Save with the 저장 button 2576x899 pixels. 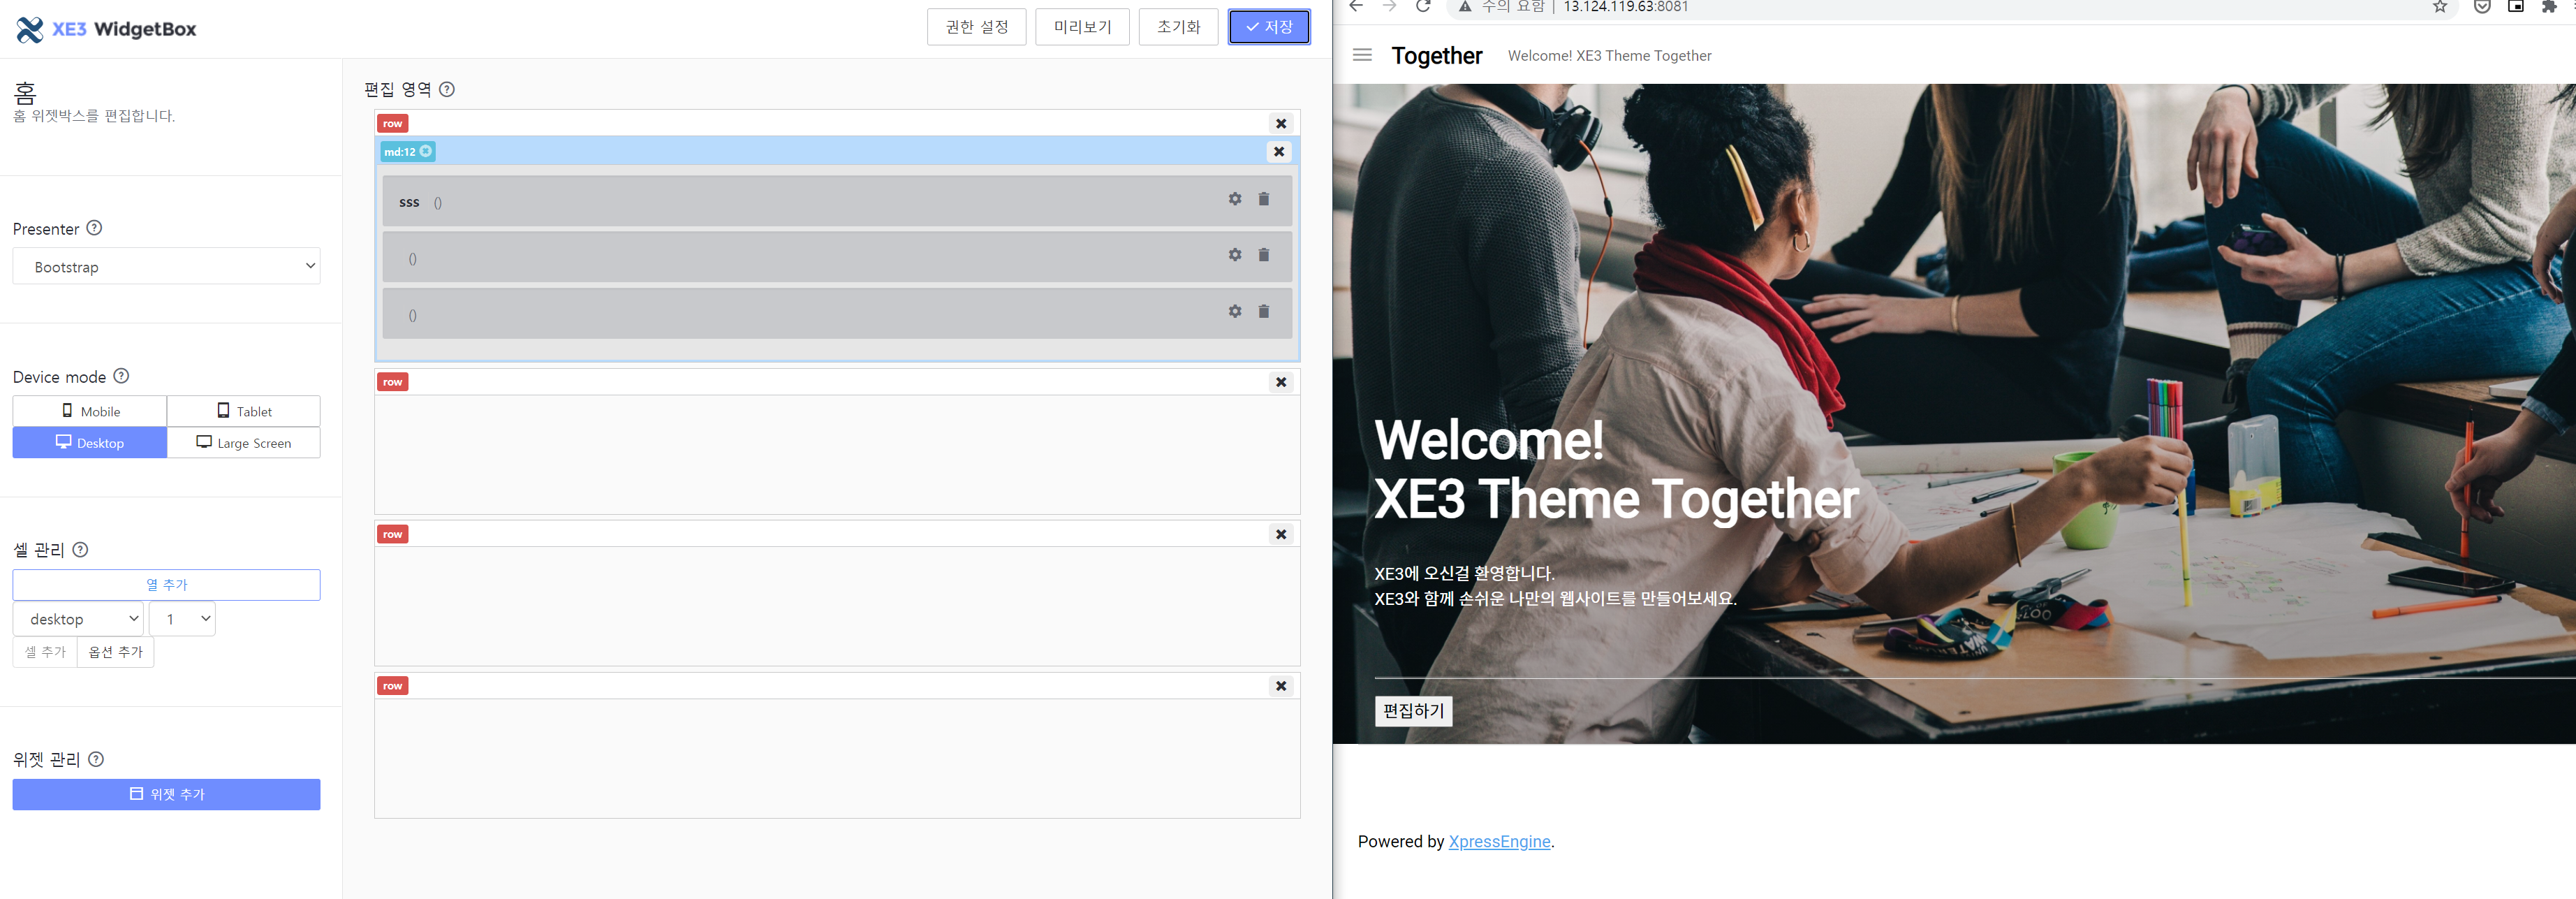(1269, 27)
